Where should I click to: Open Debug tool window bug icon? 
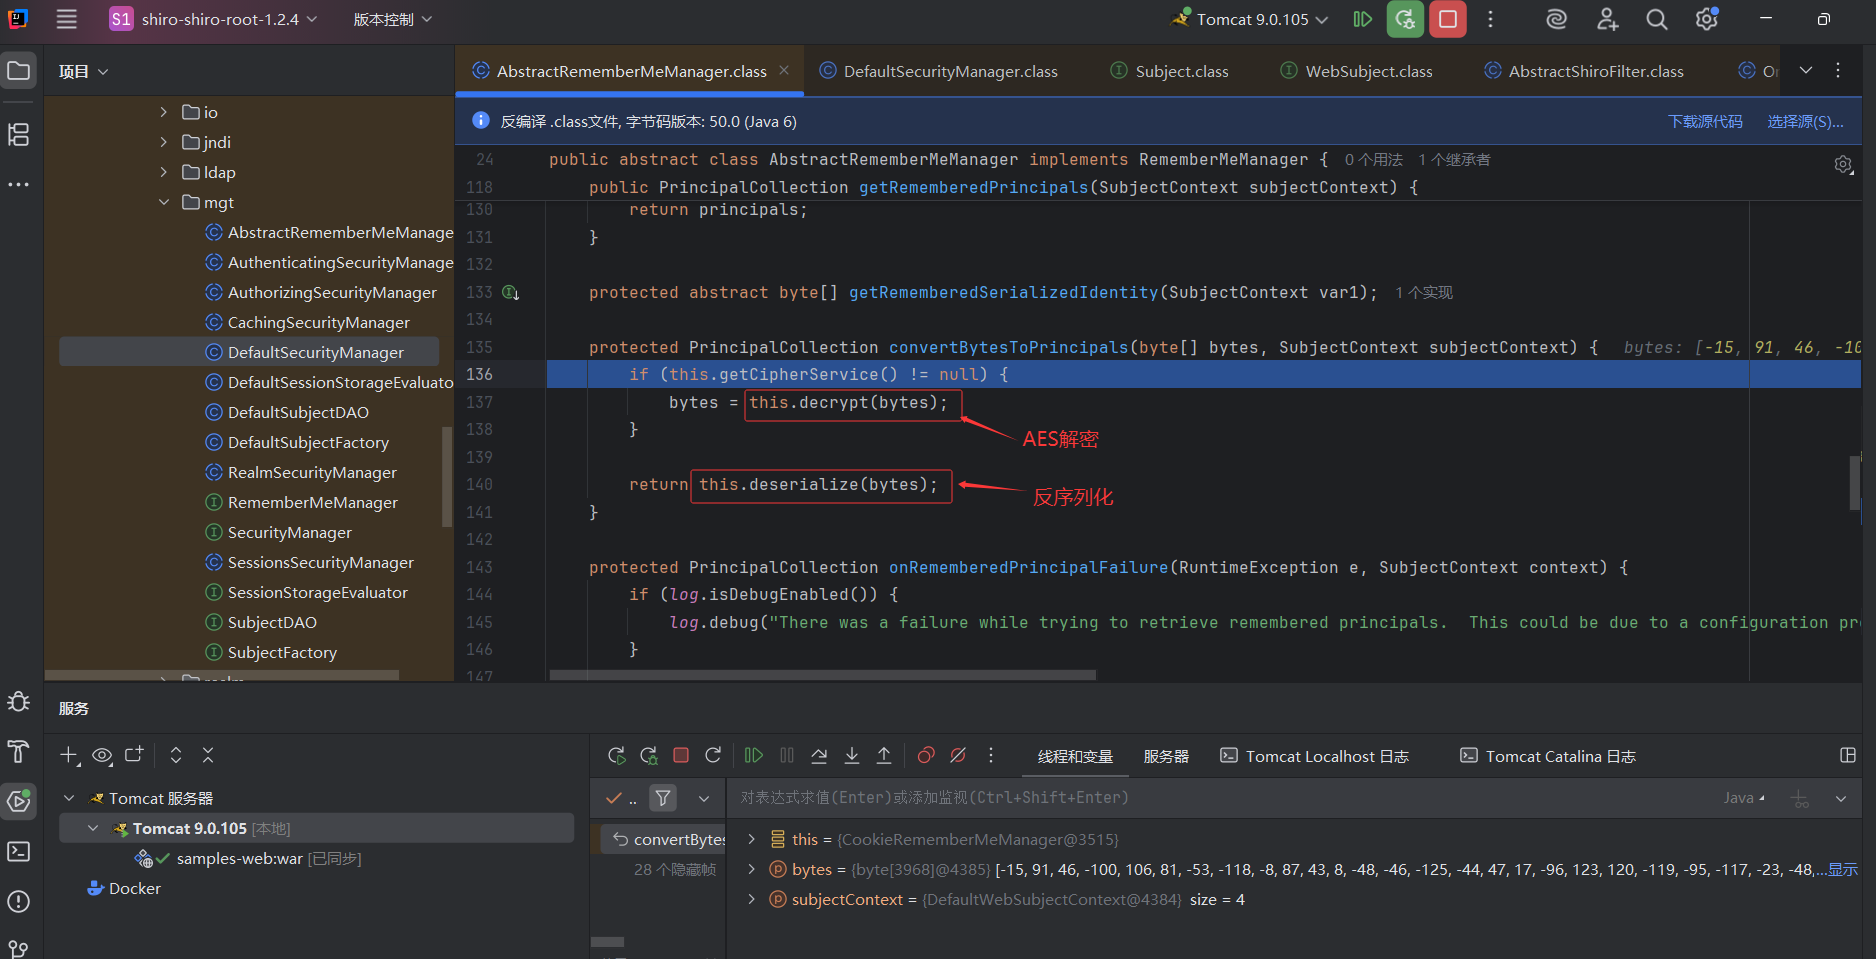tap(18, 702)
